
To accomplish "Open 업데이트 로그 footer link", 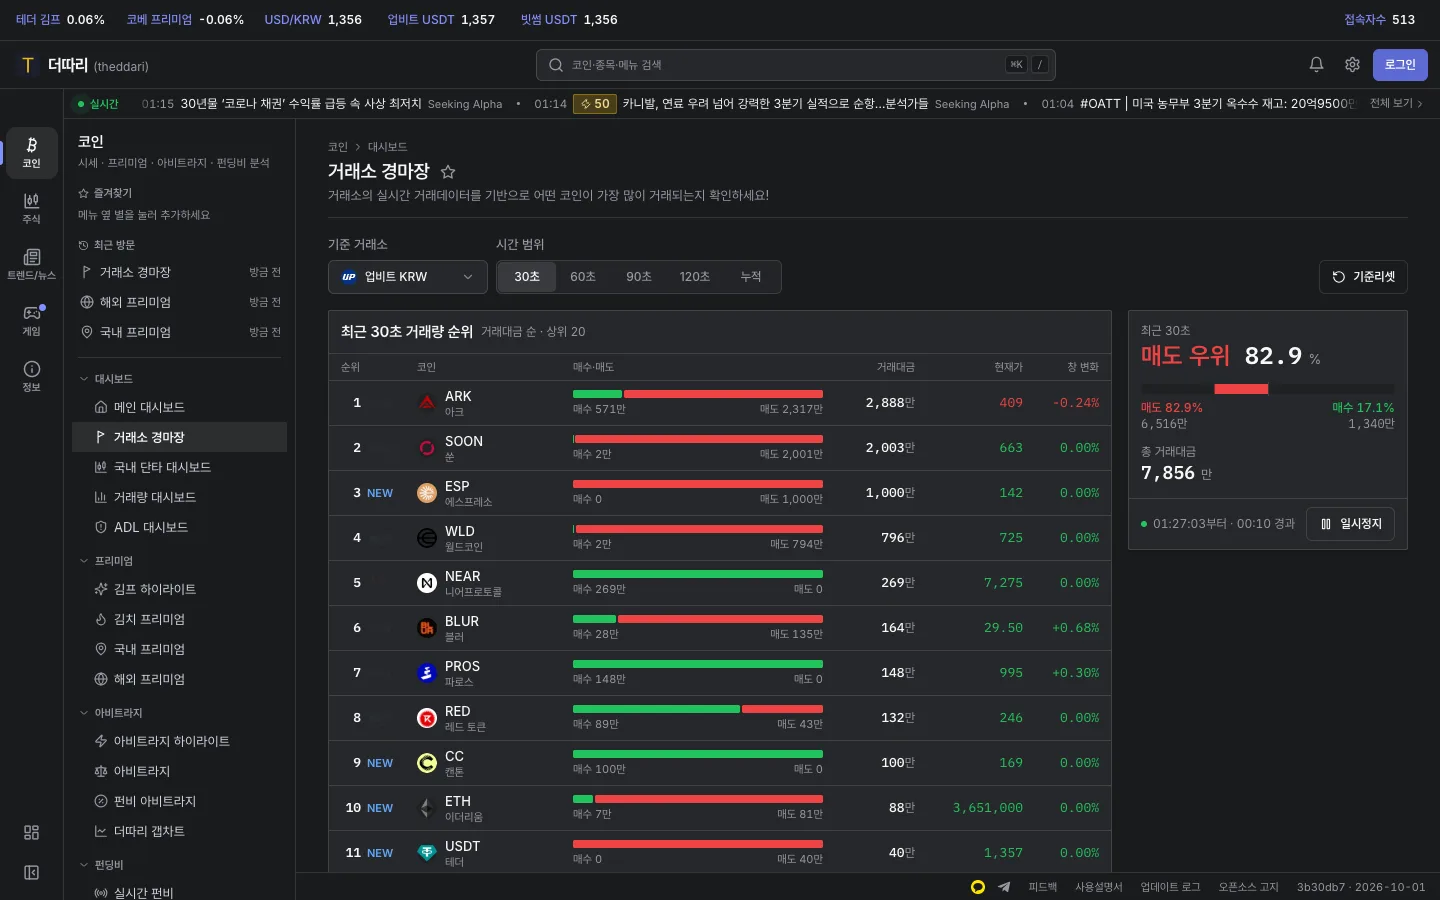I will click(1171, 887).
